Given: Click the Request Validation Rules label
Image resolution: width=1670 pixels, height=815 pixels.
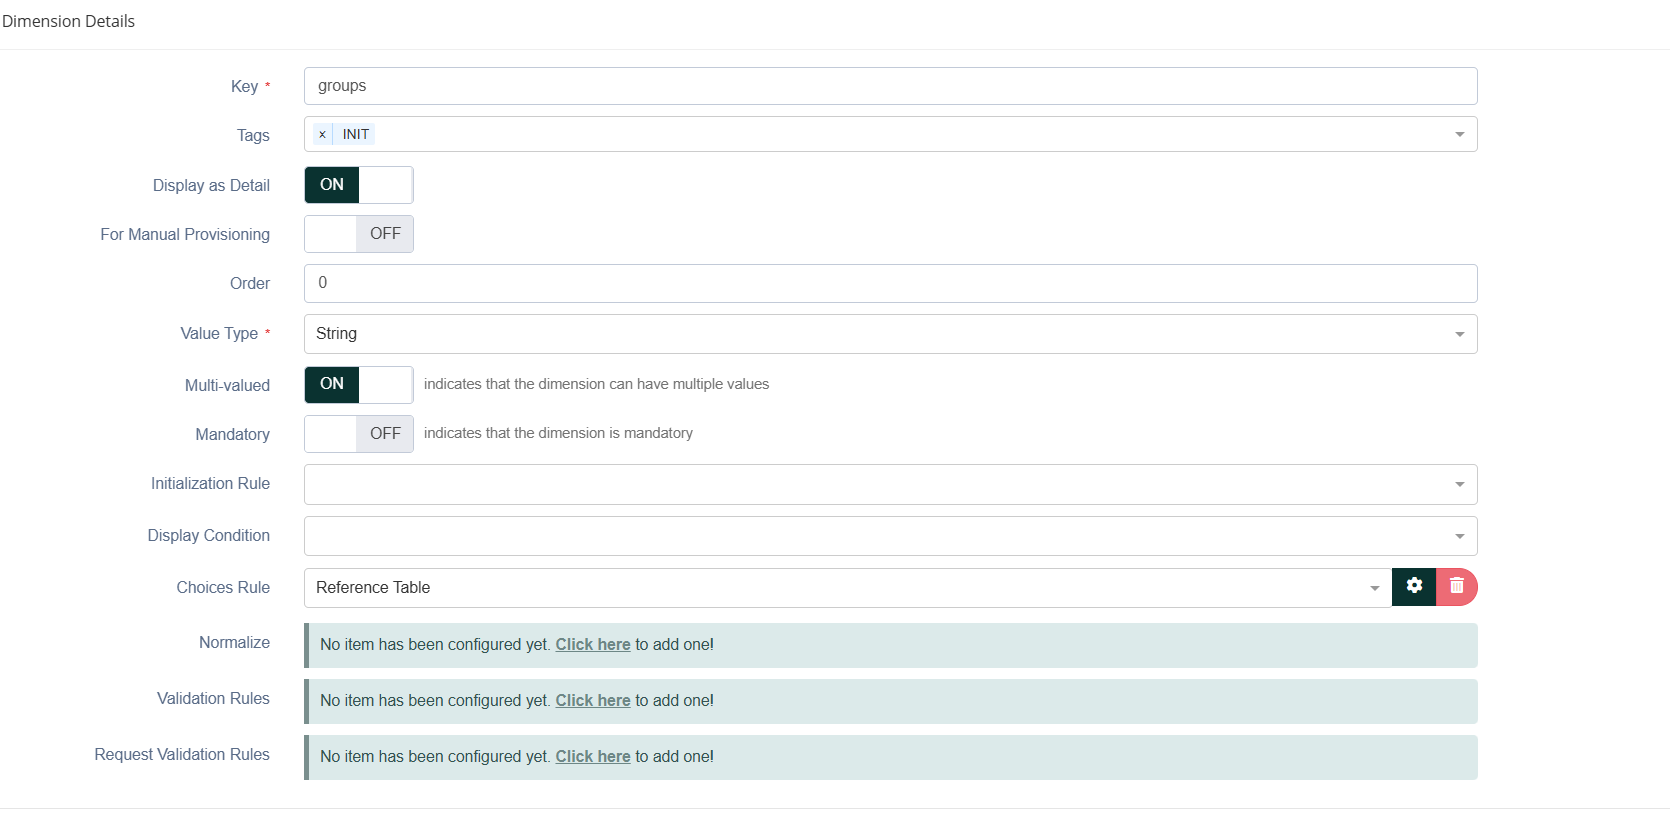Looking at the screenshot, I should click(x=182, y=754).
